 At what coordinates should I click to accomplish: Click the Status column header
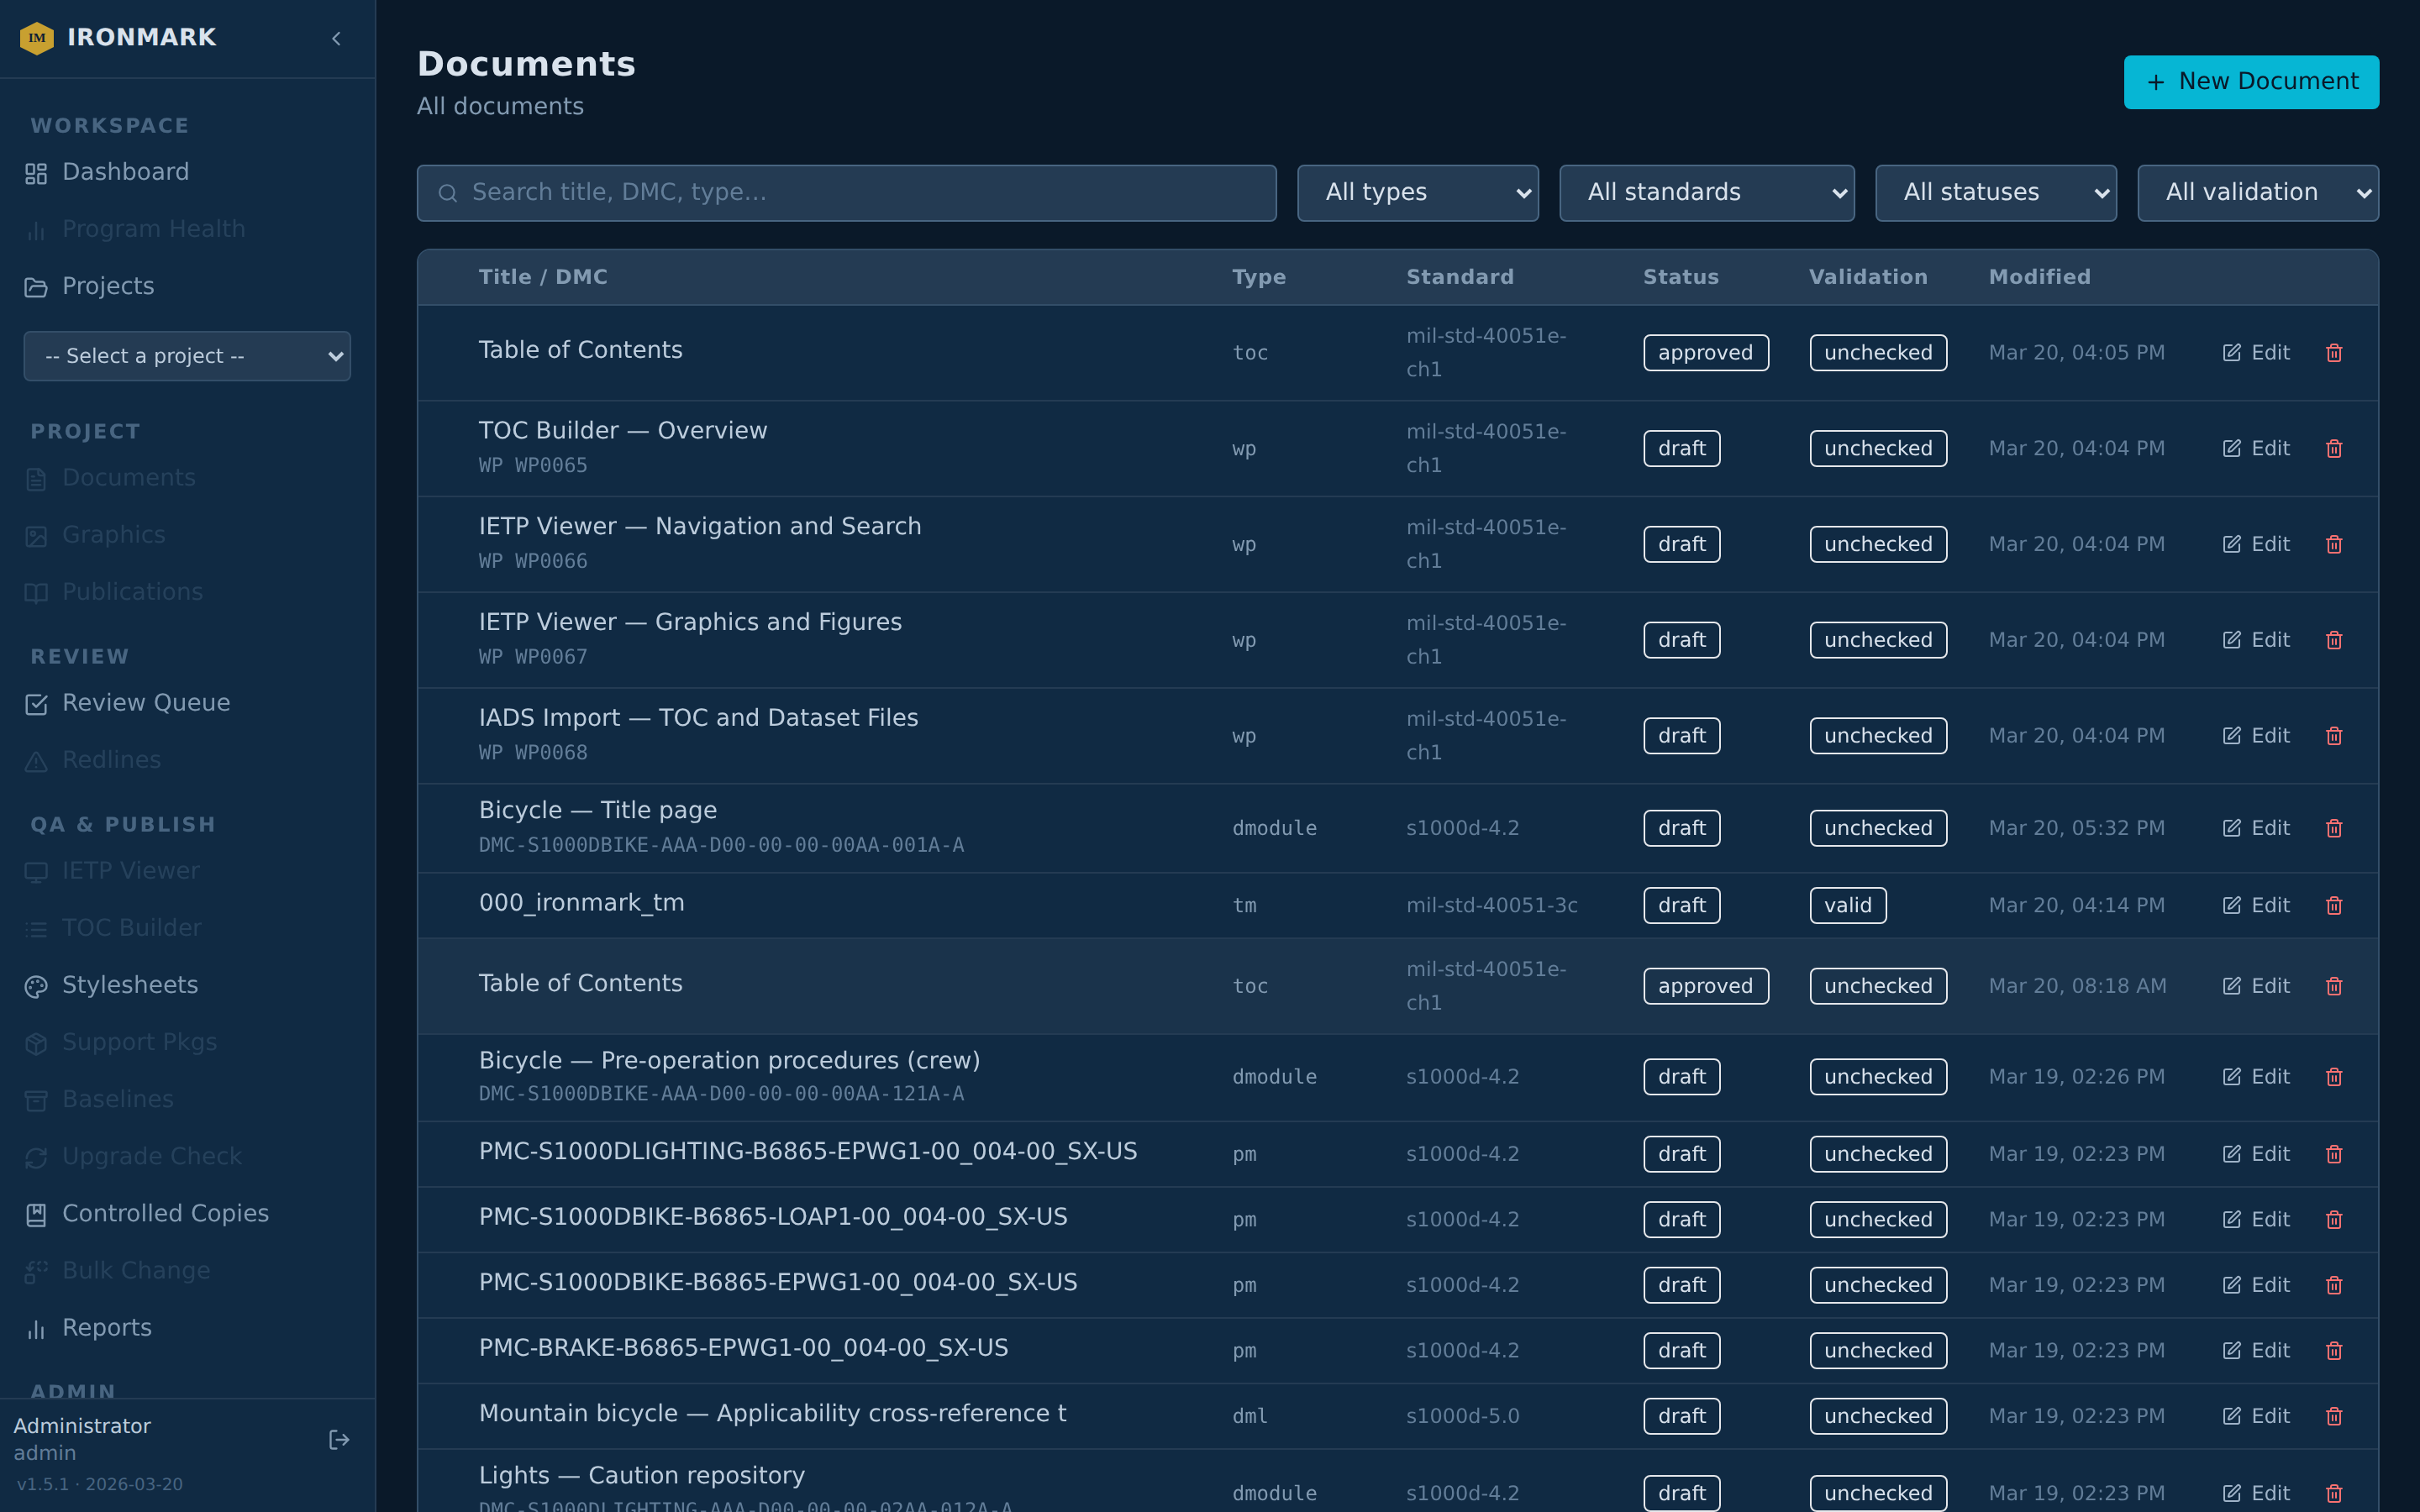[1680, 277]
